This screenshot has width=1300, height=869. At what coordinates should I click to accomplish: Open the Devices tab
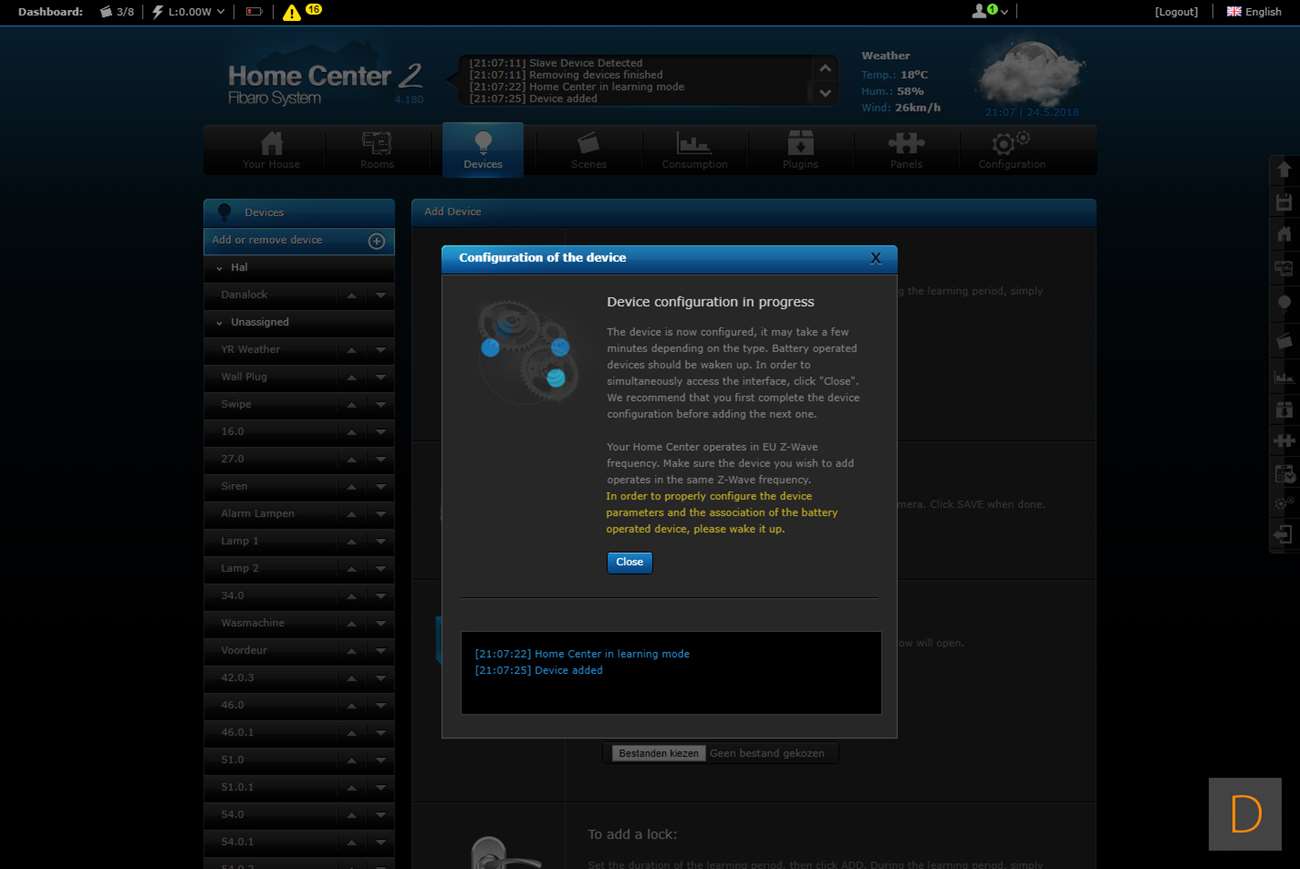point(483,150)
